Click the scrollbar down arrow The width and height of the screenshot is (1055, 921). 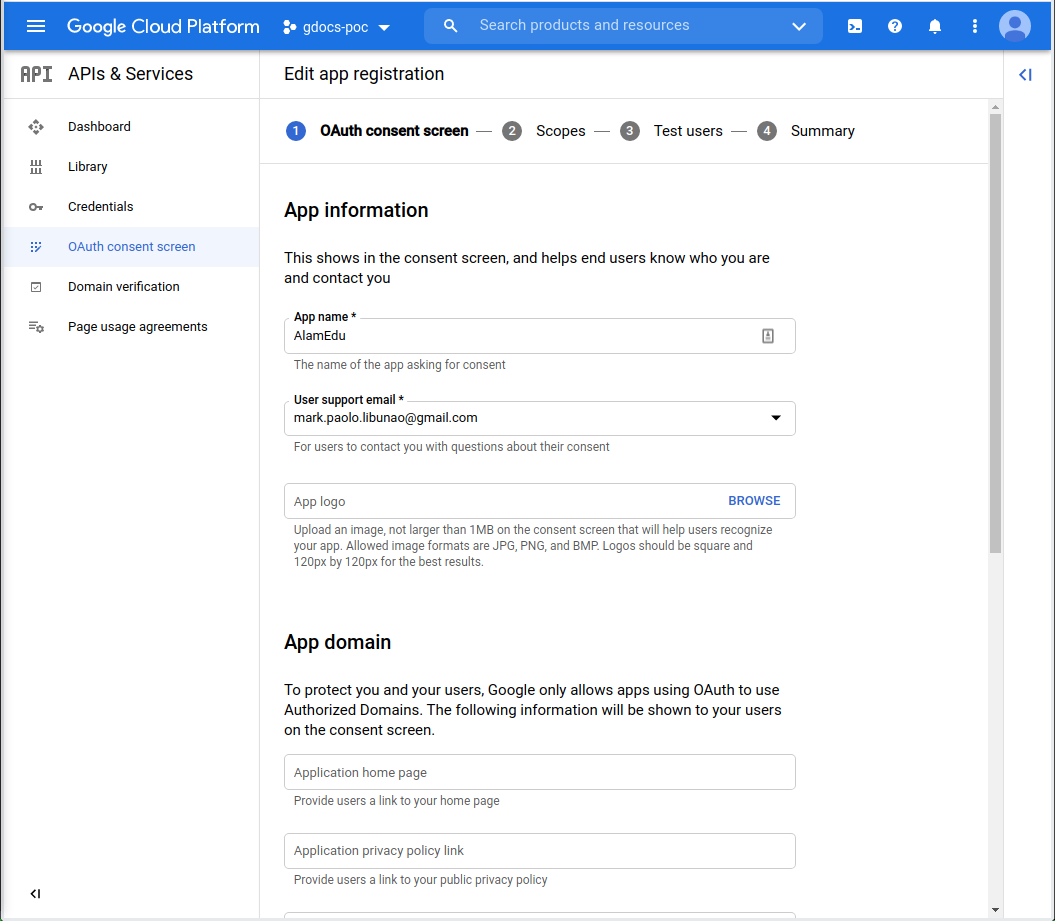tap(995, 910)
